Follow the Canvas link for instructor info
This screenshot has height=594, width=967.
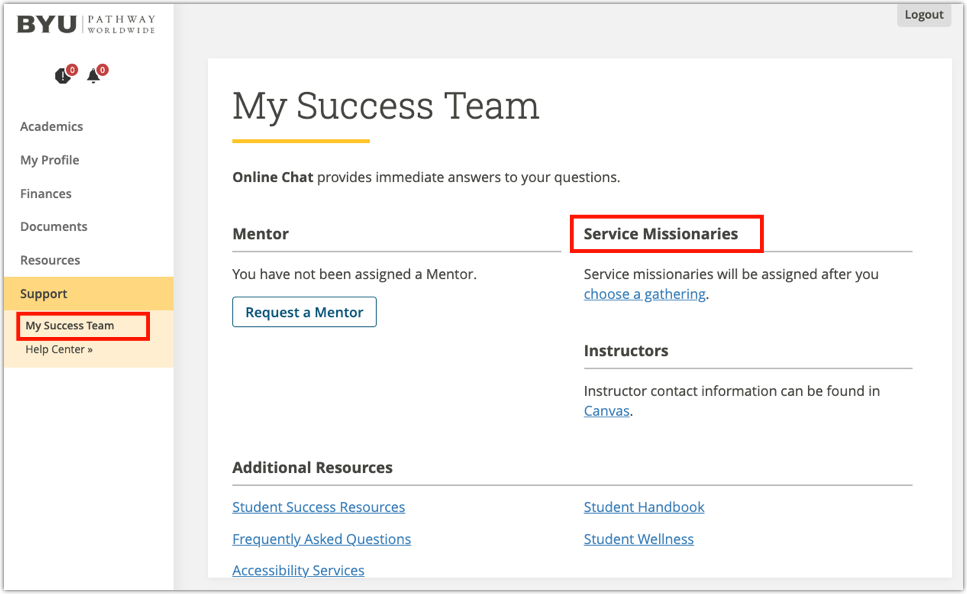click(606, 410)
